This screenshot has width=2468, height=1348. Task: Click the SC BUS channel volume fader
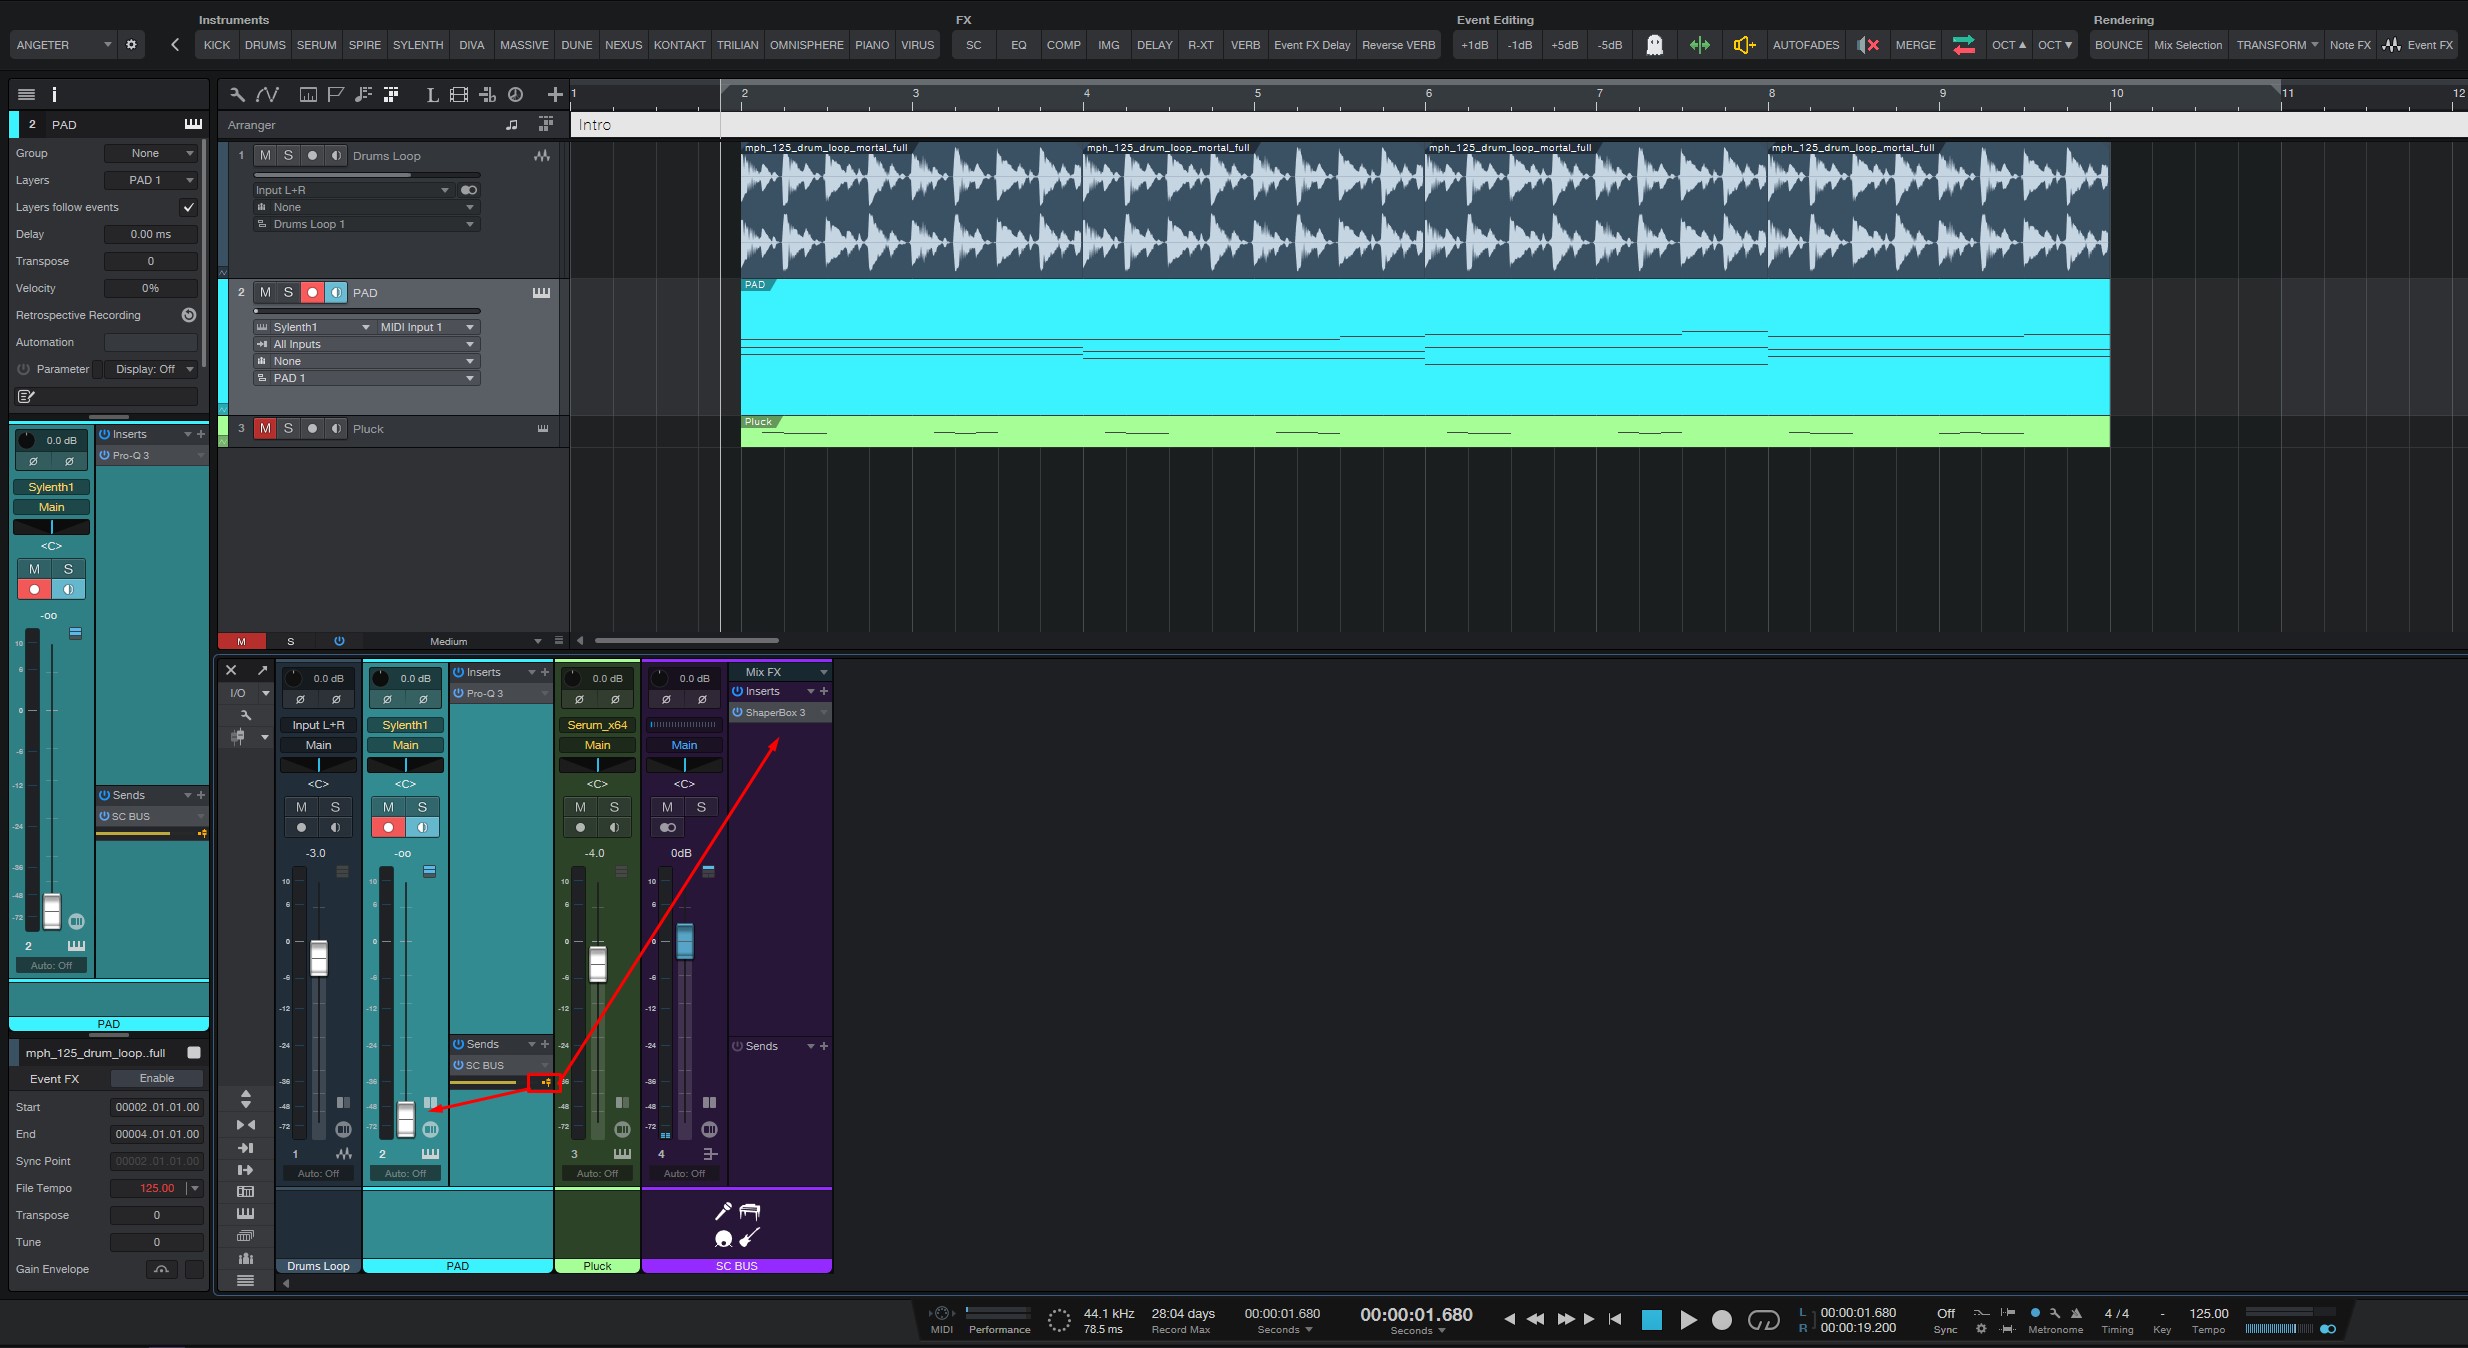685,940
